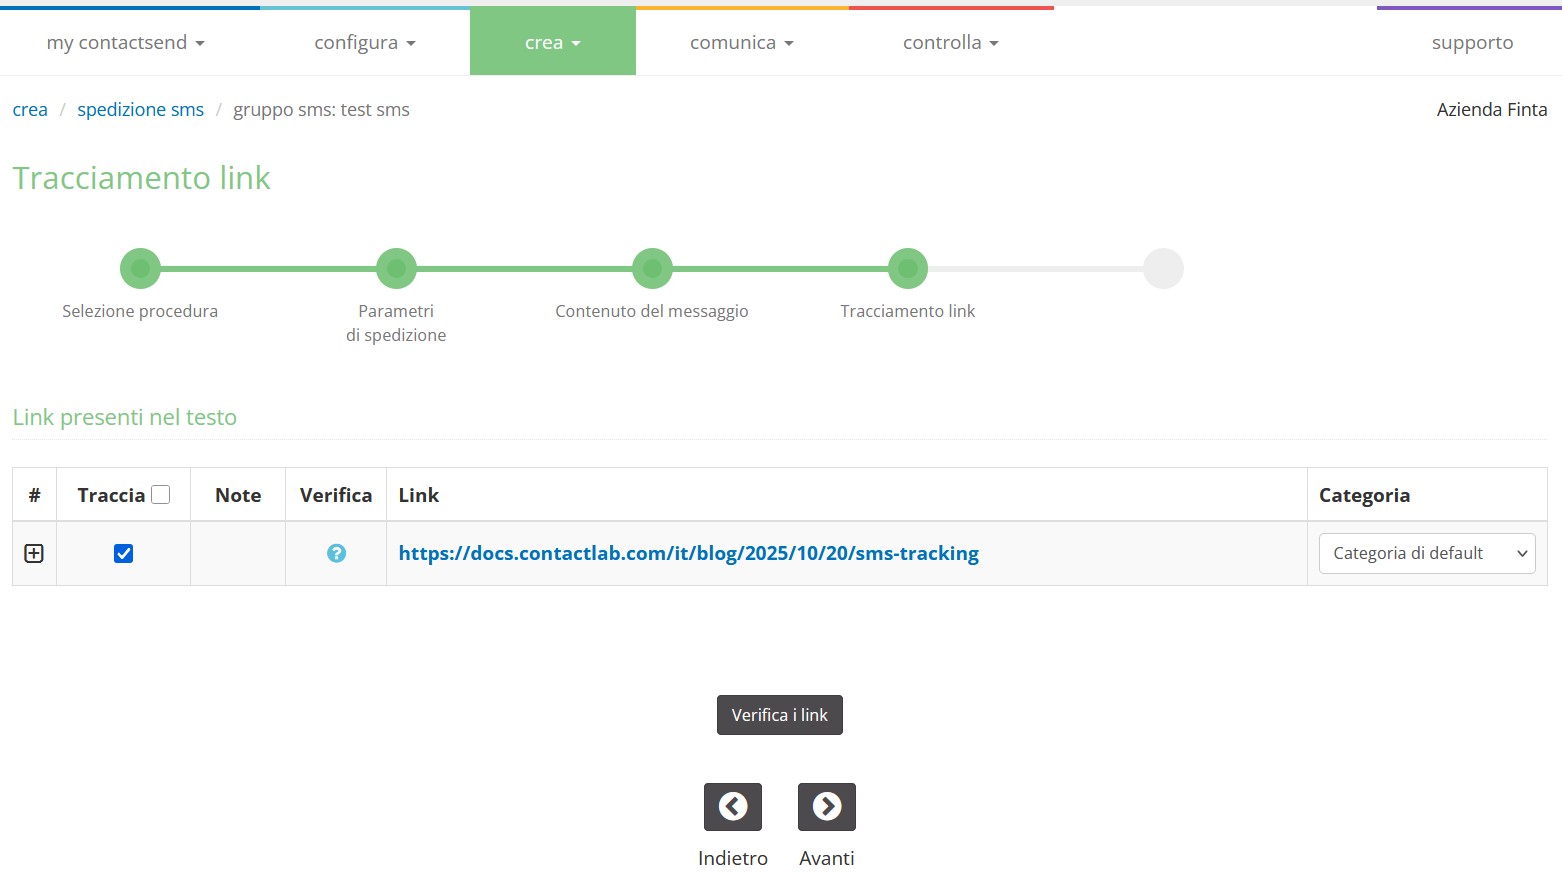Image resolution: width=1562 pixels, height=872 pixels.
Task: Go to spedizione sms breadcrumb
Action: 140,110
